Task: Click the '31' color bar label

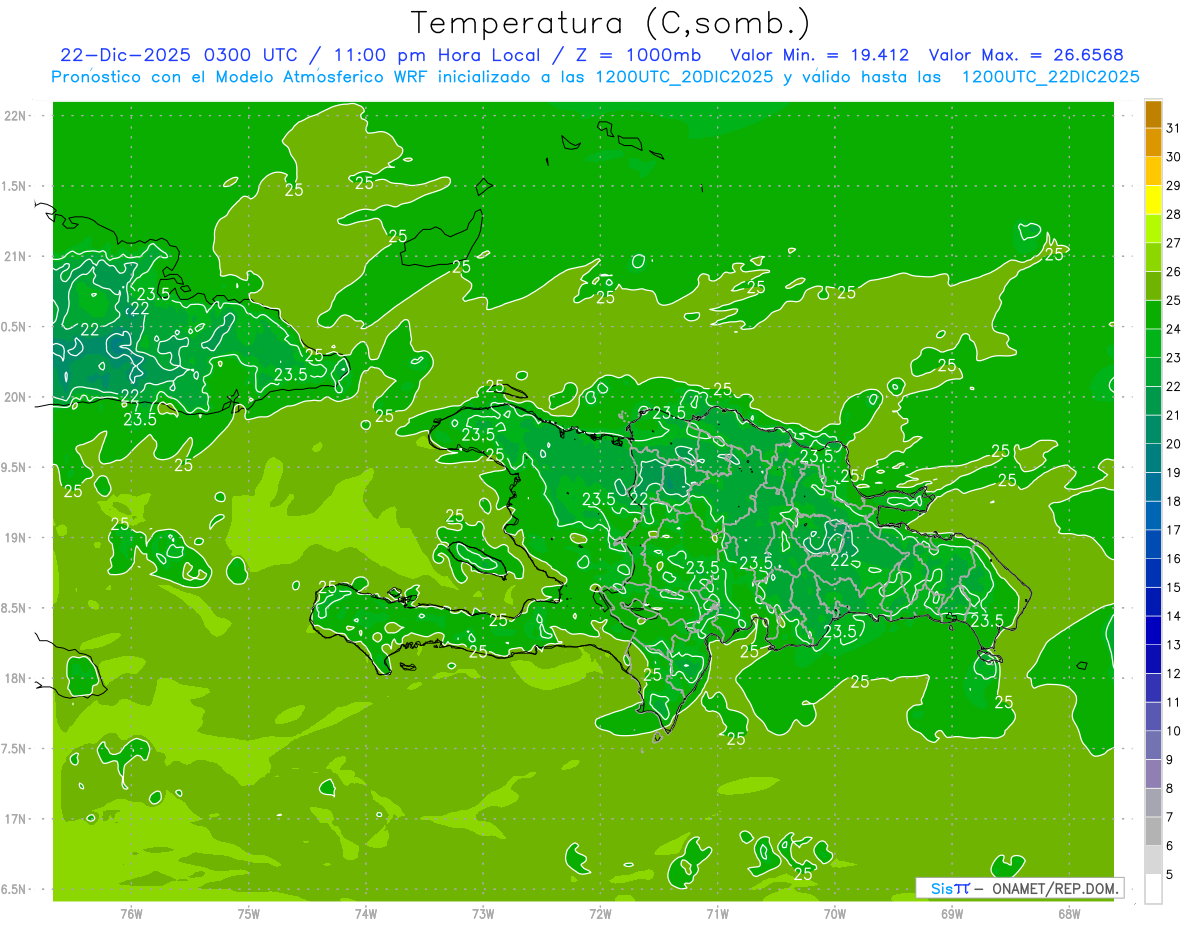Action: [x=1174, y=128]
